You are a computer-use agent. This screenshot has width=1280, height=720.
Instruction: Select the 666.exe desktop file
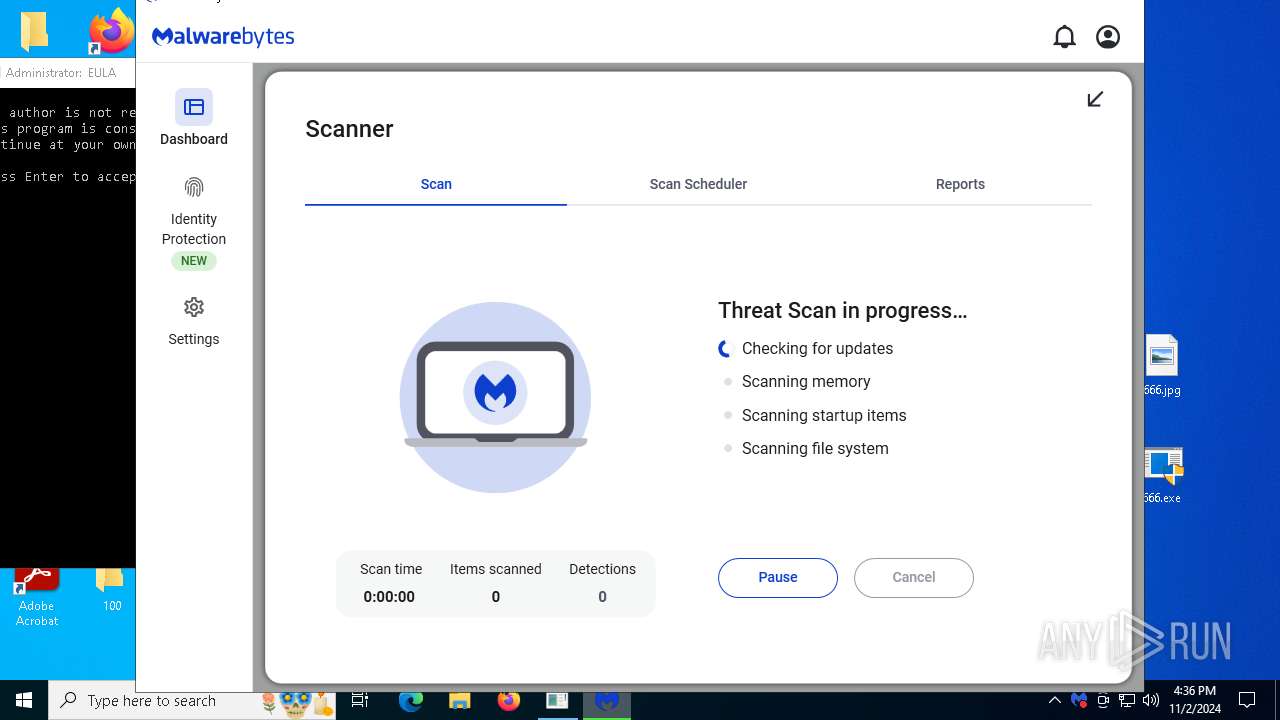coord(1162,475)
